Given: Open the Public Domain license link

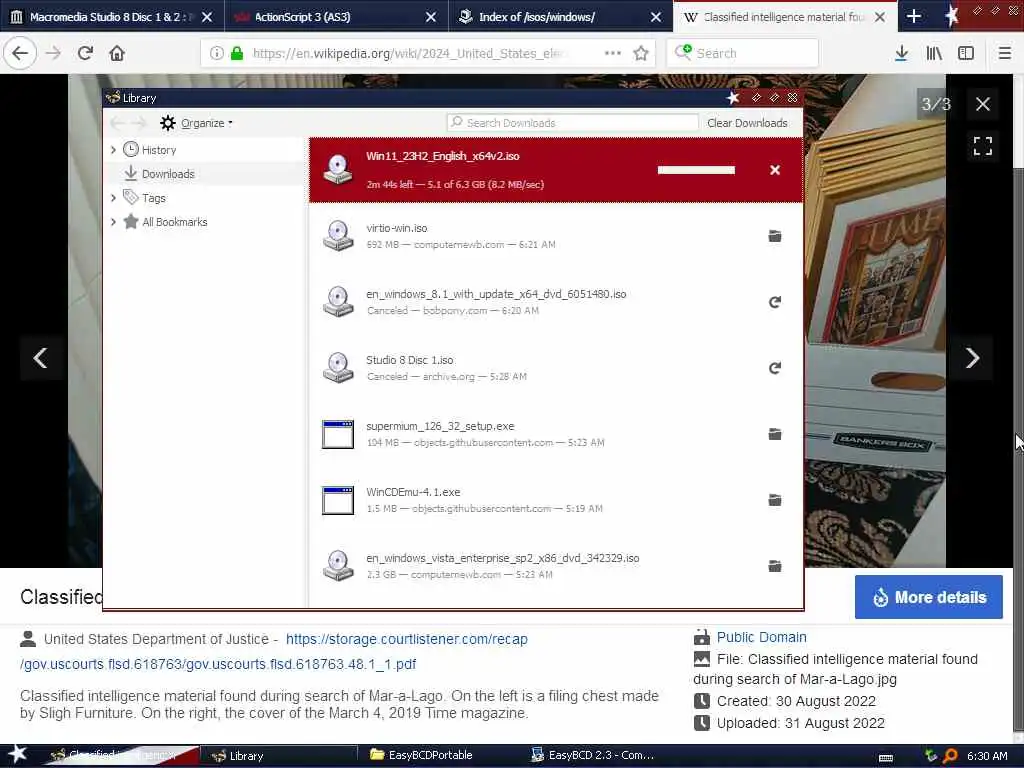Looking at the screenshot, I should pos(761,637).
